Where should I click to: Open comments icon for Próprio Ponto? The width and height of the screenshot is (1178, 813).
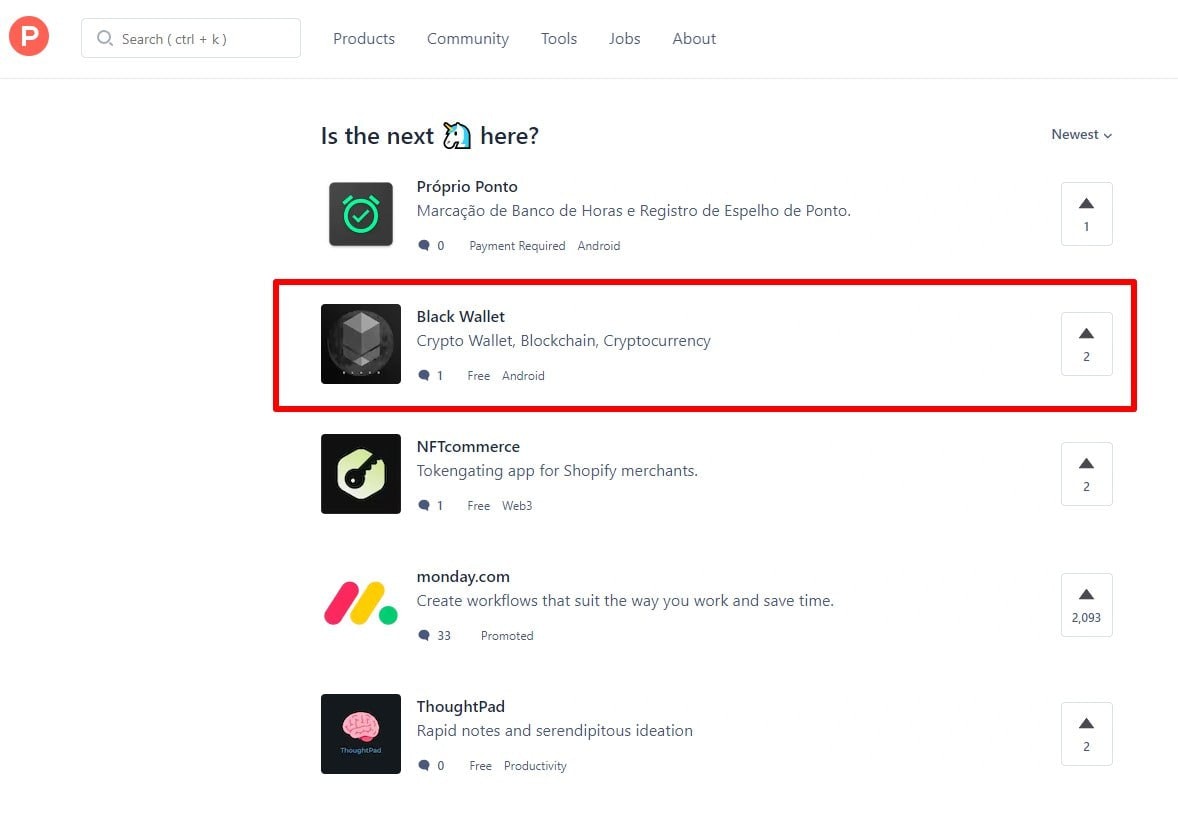click(424, 246)
